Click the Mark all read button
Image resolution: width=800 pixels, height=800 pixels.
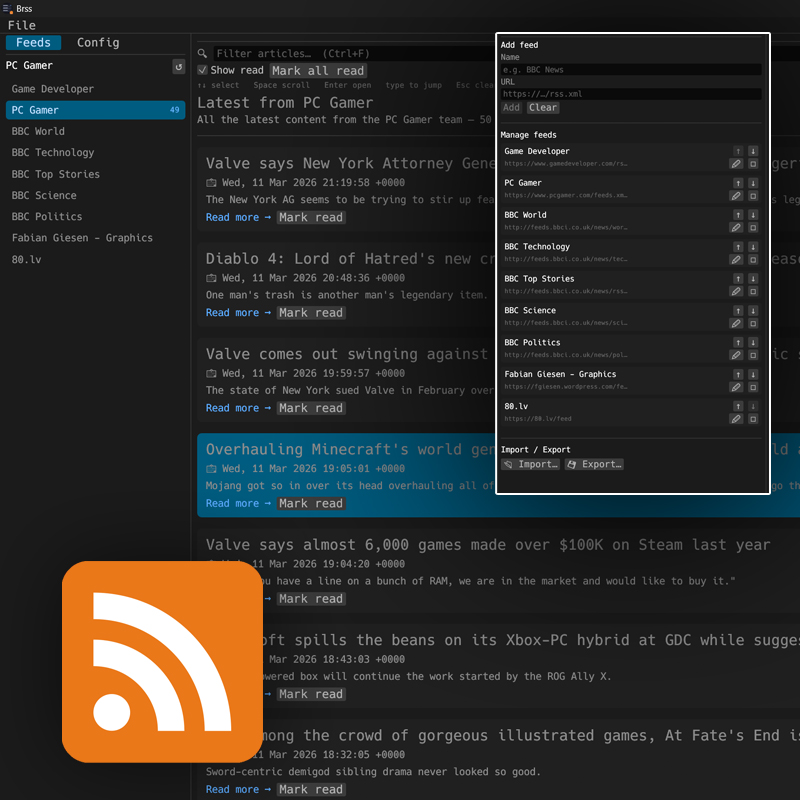[x=319, y=70]
